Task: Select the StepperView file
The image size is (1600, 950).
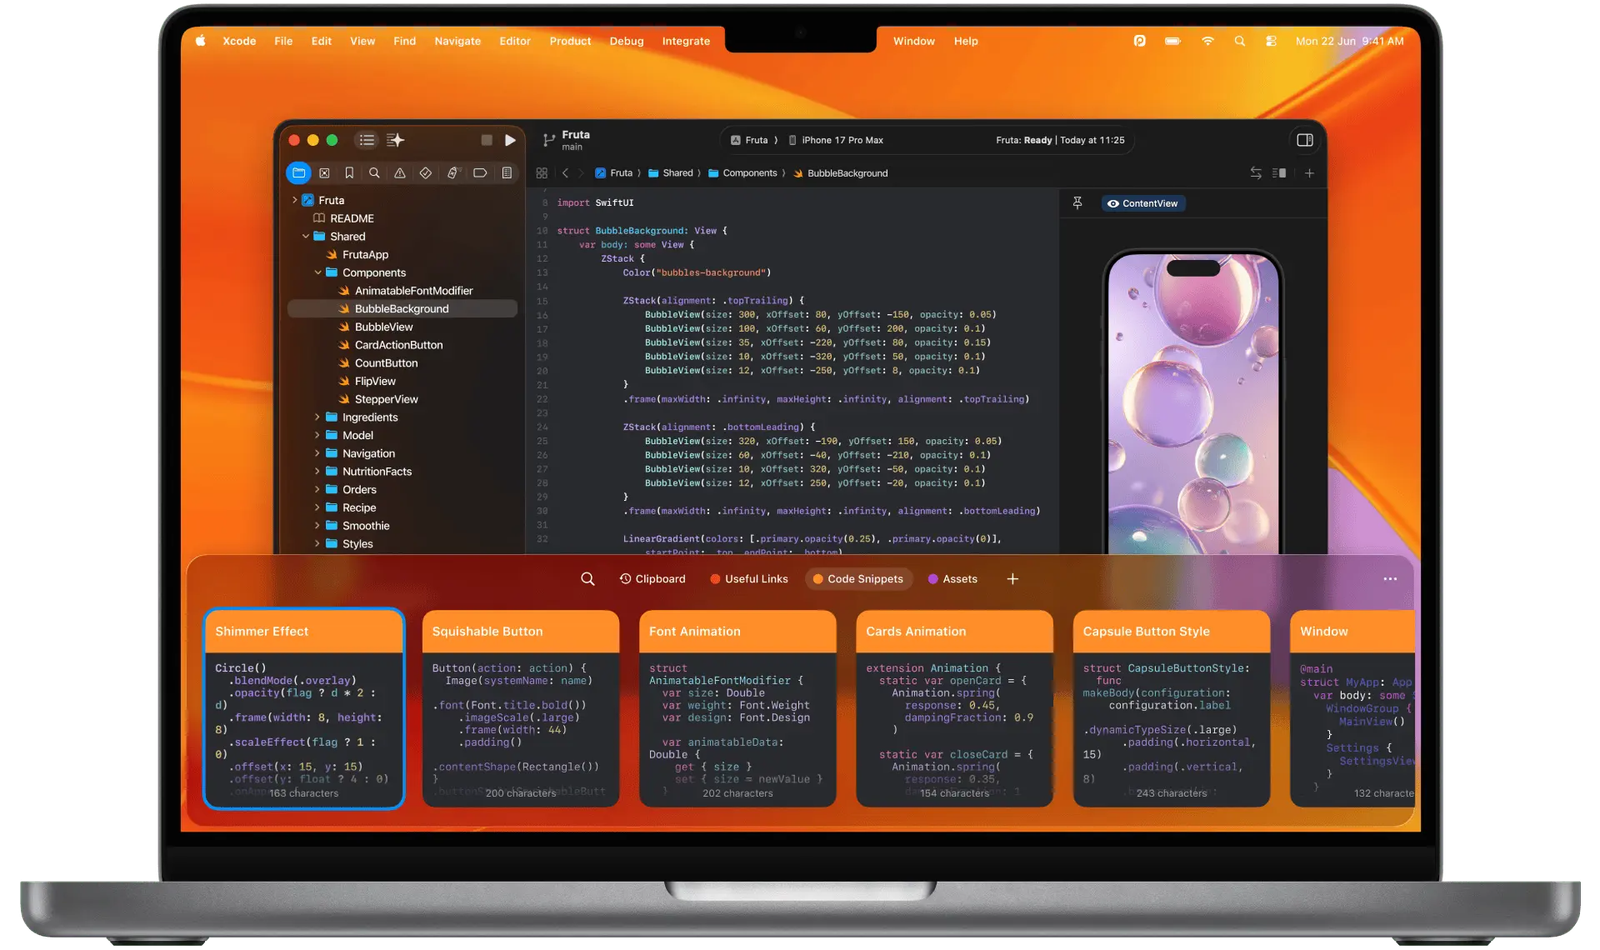Action: pos(378,399)
